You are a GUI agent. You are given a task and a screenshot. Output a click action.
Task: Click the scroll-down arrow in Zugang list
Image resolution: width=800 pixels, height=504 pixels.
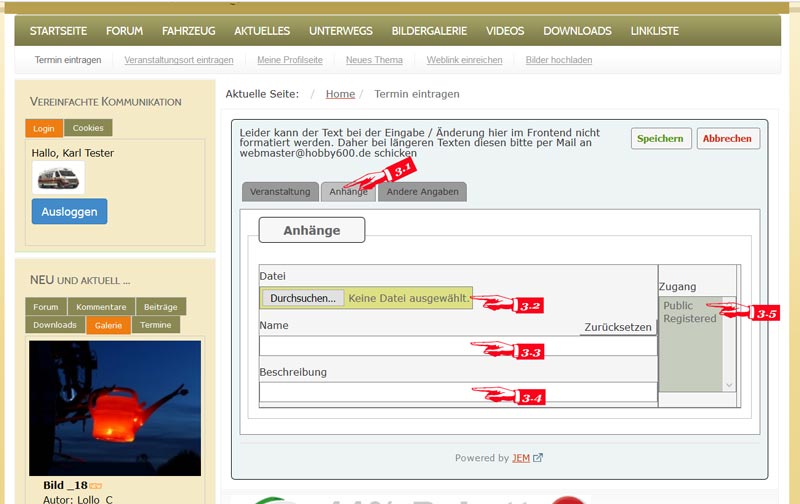(x=729, y=385)
